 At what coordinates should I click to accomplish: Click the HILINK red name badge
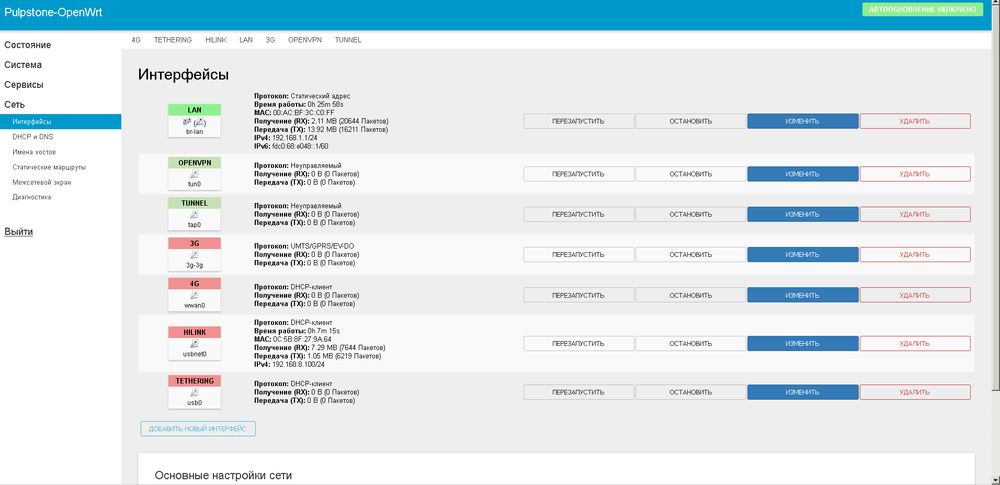[194, 332]
